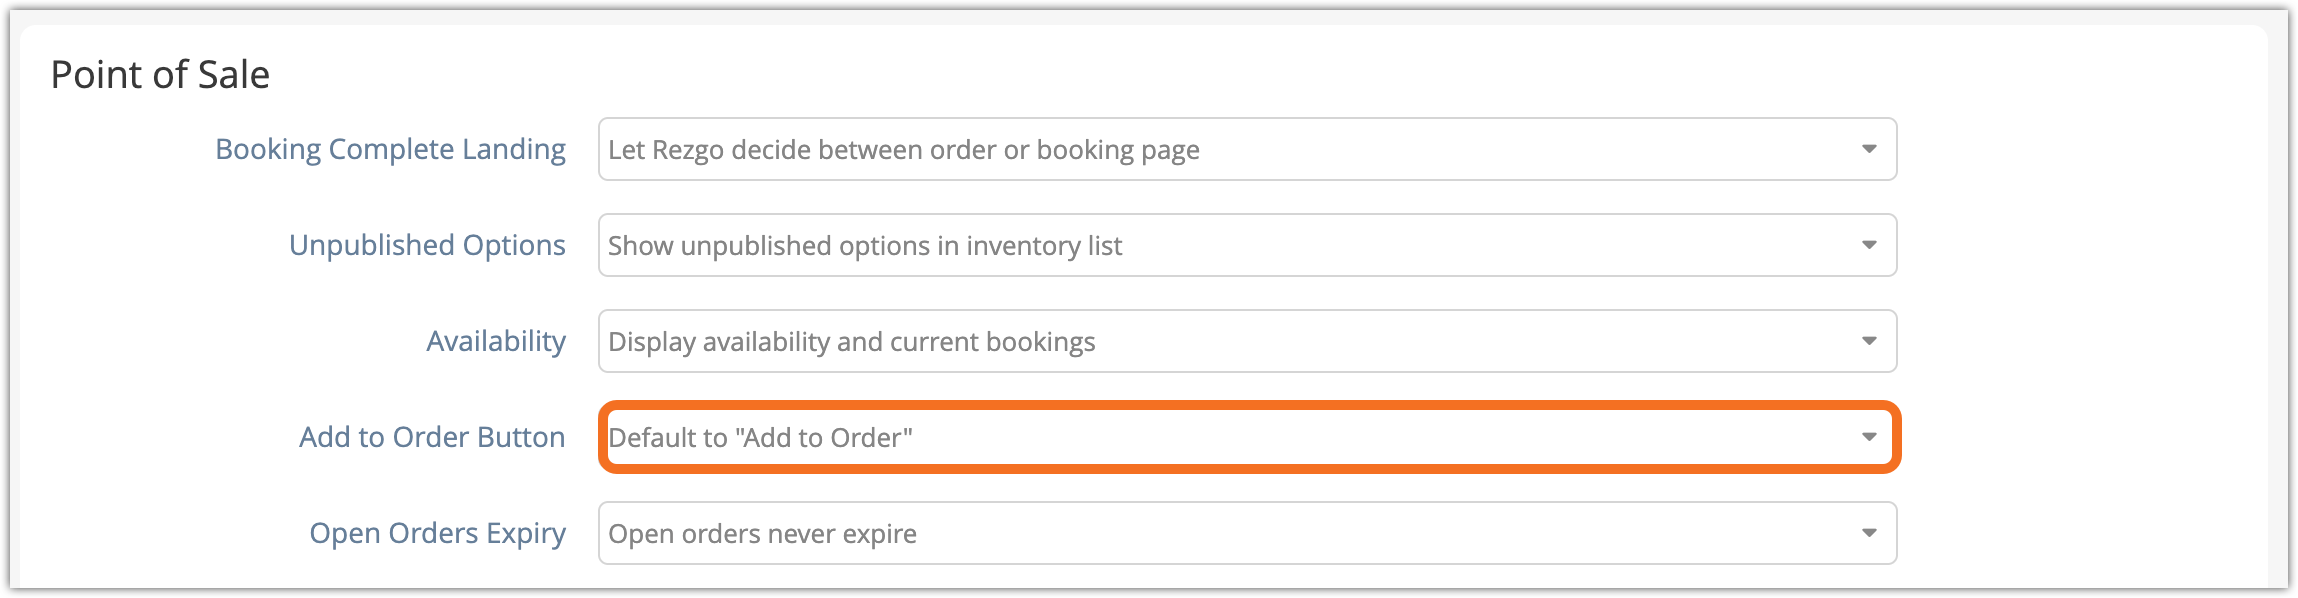This screenshot has width=2298, height=598.
Task: Click the Availability dropdown arrow
Action: pos(1868,341)
